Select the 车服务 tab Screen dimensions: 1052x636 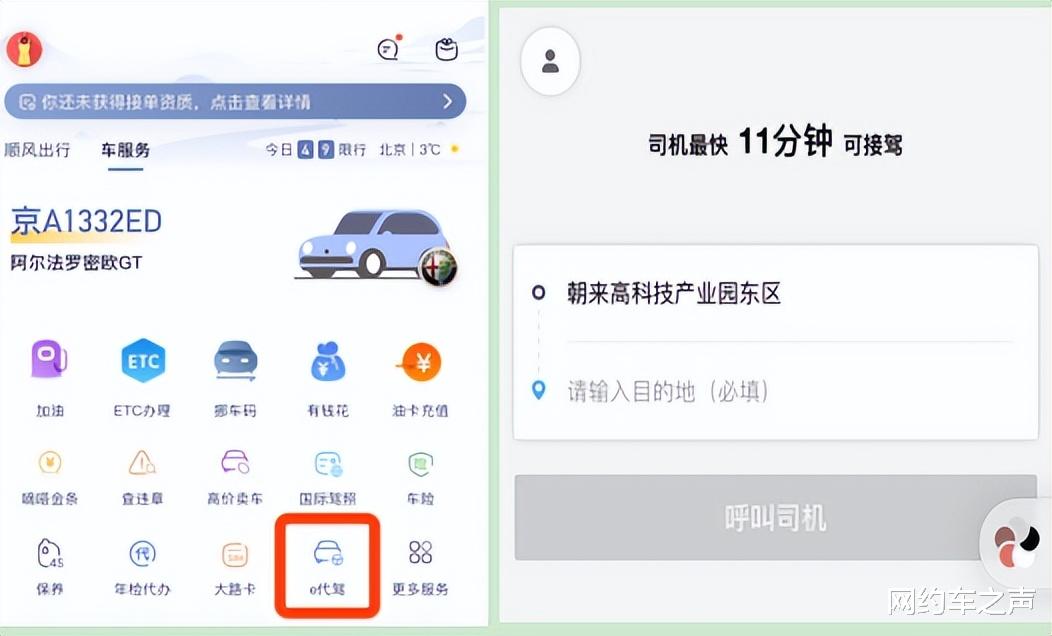pos(125,150)
